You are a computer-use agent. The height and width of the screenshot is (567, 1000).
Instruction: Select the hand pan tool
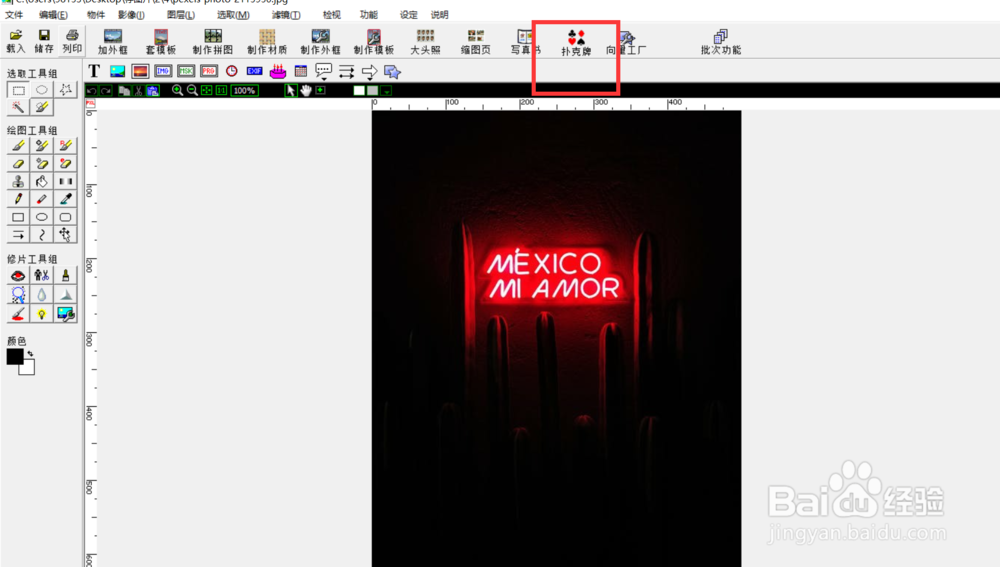[306, 91]
